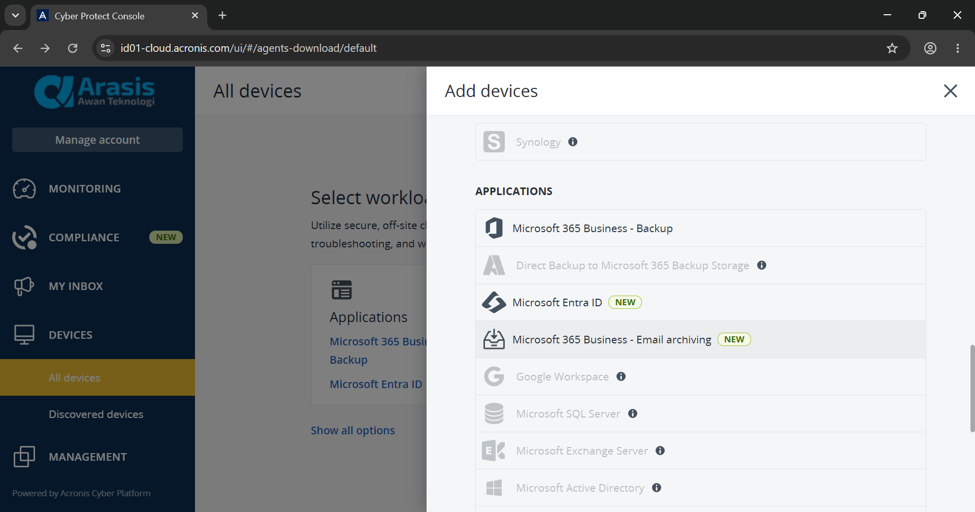Reload the browser page
The height and width of the screenshot is (512, 975).
coord(73,48)
